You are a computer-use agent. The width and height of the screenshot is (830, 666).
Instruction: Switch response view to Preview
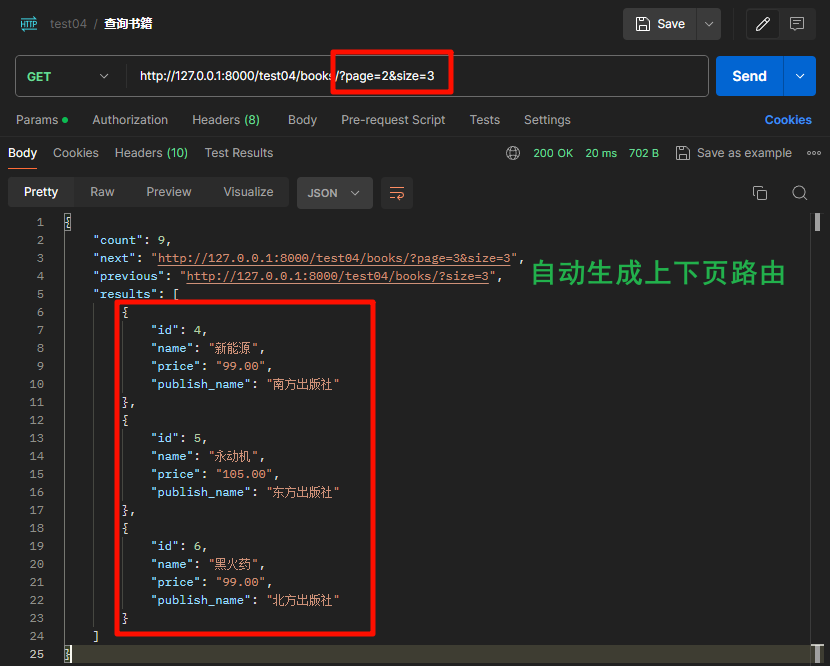coord(168,191)
